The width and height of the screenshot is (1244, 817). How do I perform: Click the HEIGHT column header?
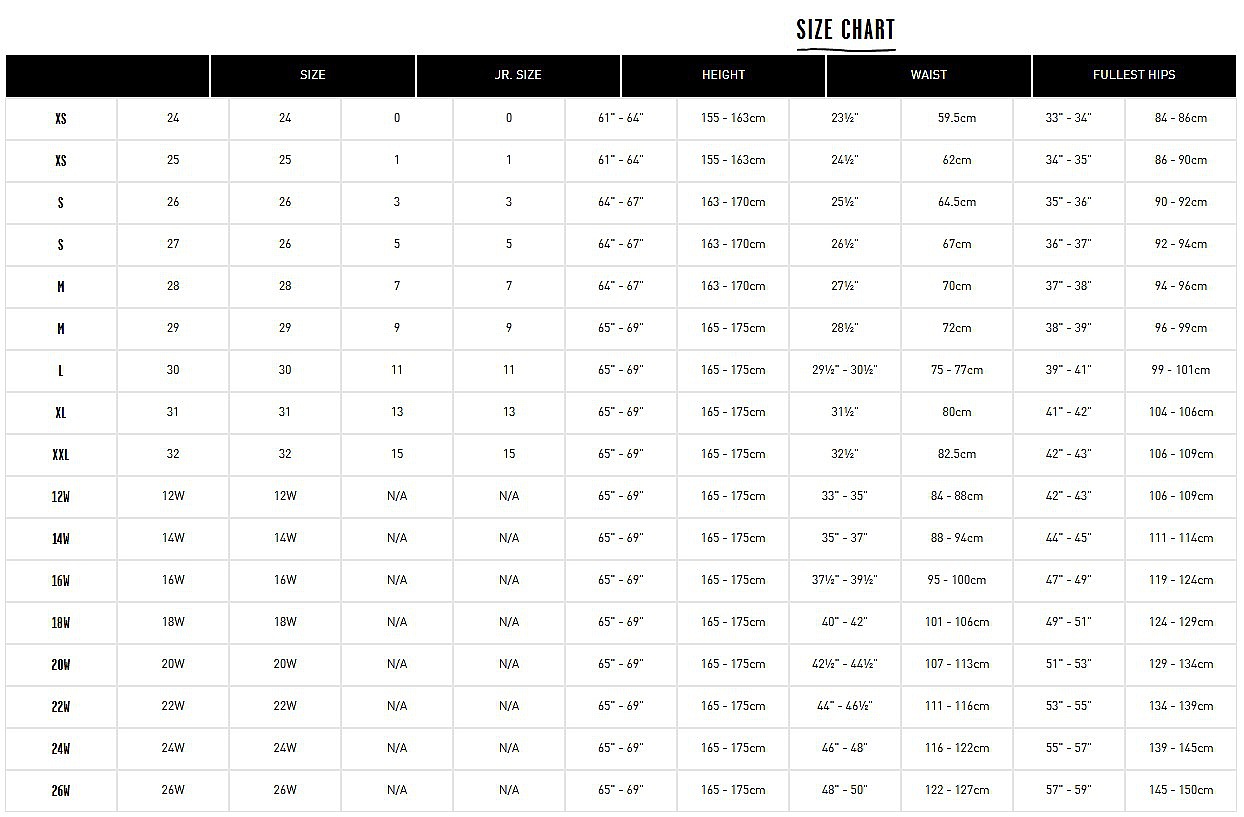[x=723, y=75]
